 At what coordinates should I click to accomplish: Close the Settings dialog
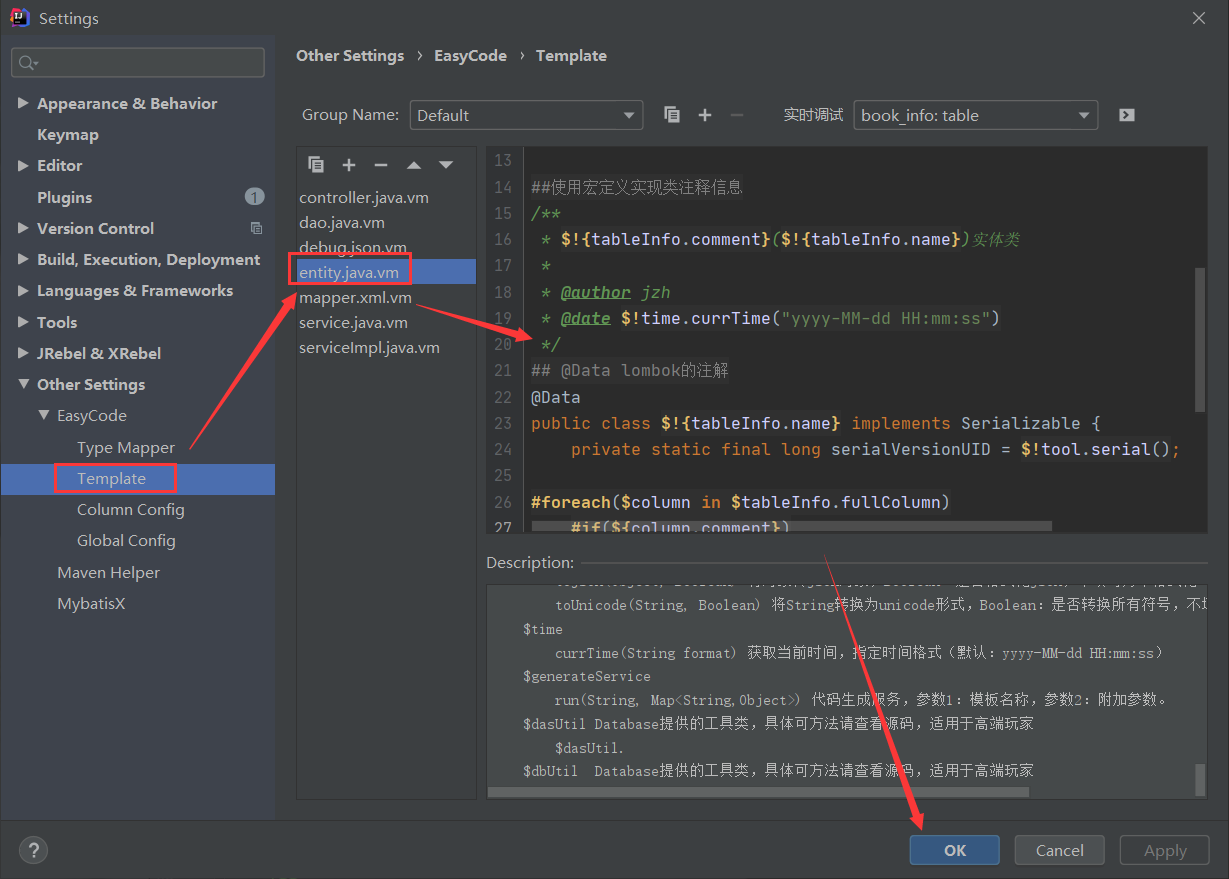tap(1199, 18)
